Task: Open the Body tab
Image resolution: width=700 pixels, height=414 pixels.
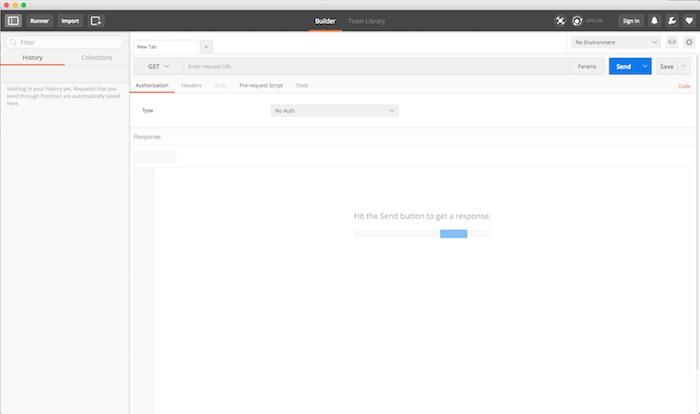Action: coord(221,85)
